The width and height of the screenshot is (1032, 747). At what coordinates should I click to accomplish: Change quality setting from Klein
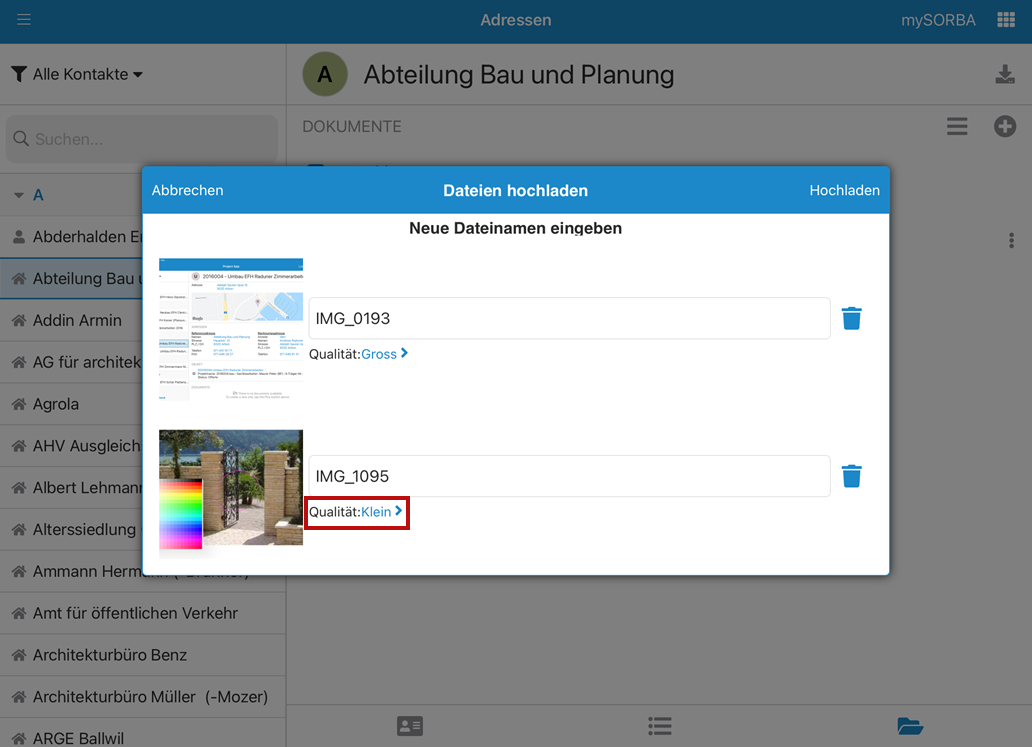[x=381, y=512]
